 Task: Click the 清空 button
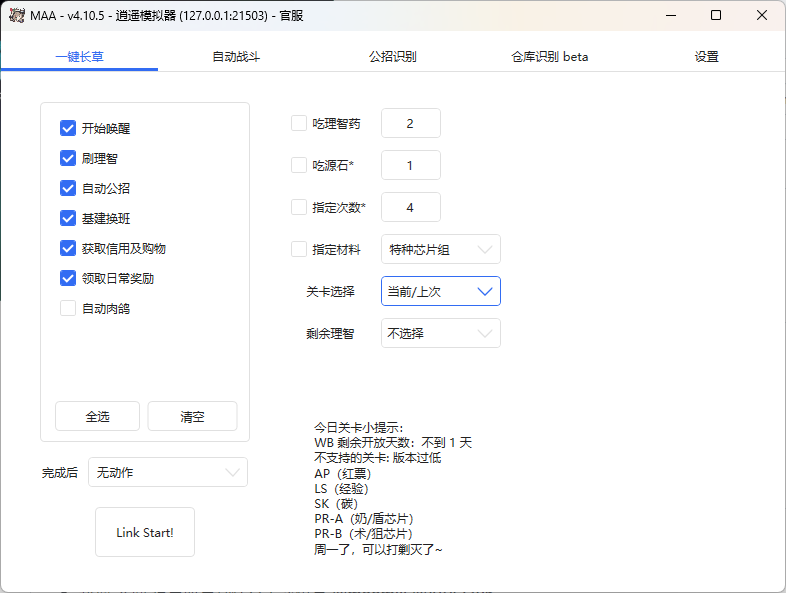[192, 416]
